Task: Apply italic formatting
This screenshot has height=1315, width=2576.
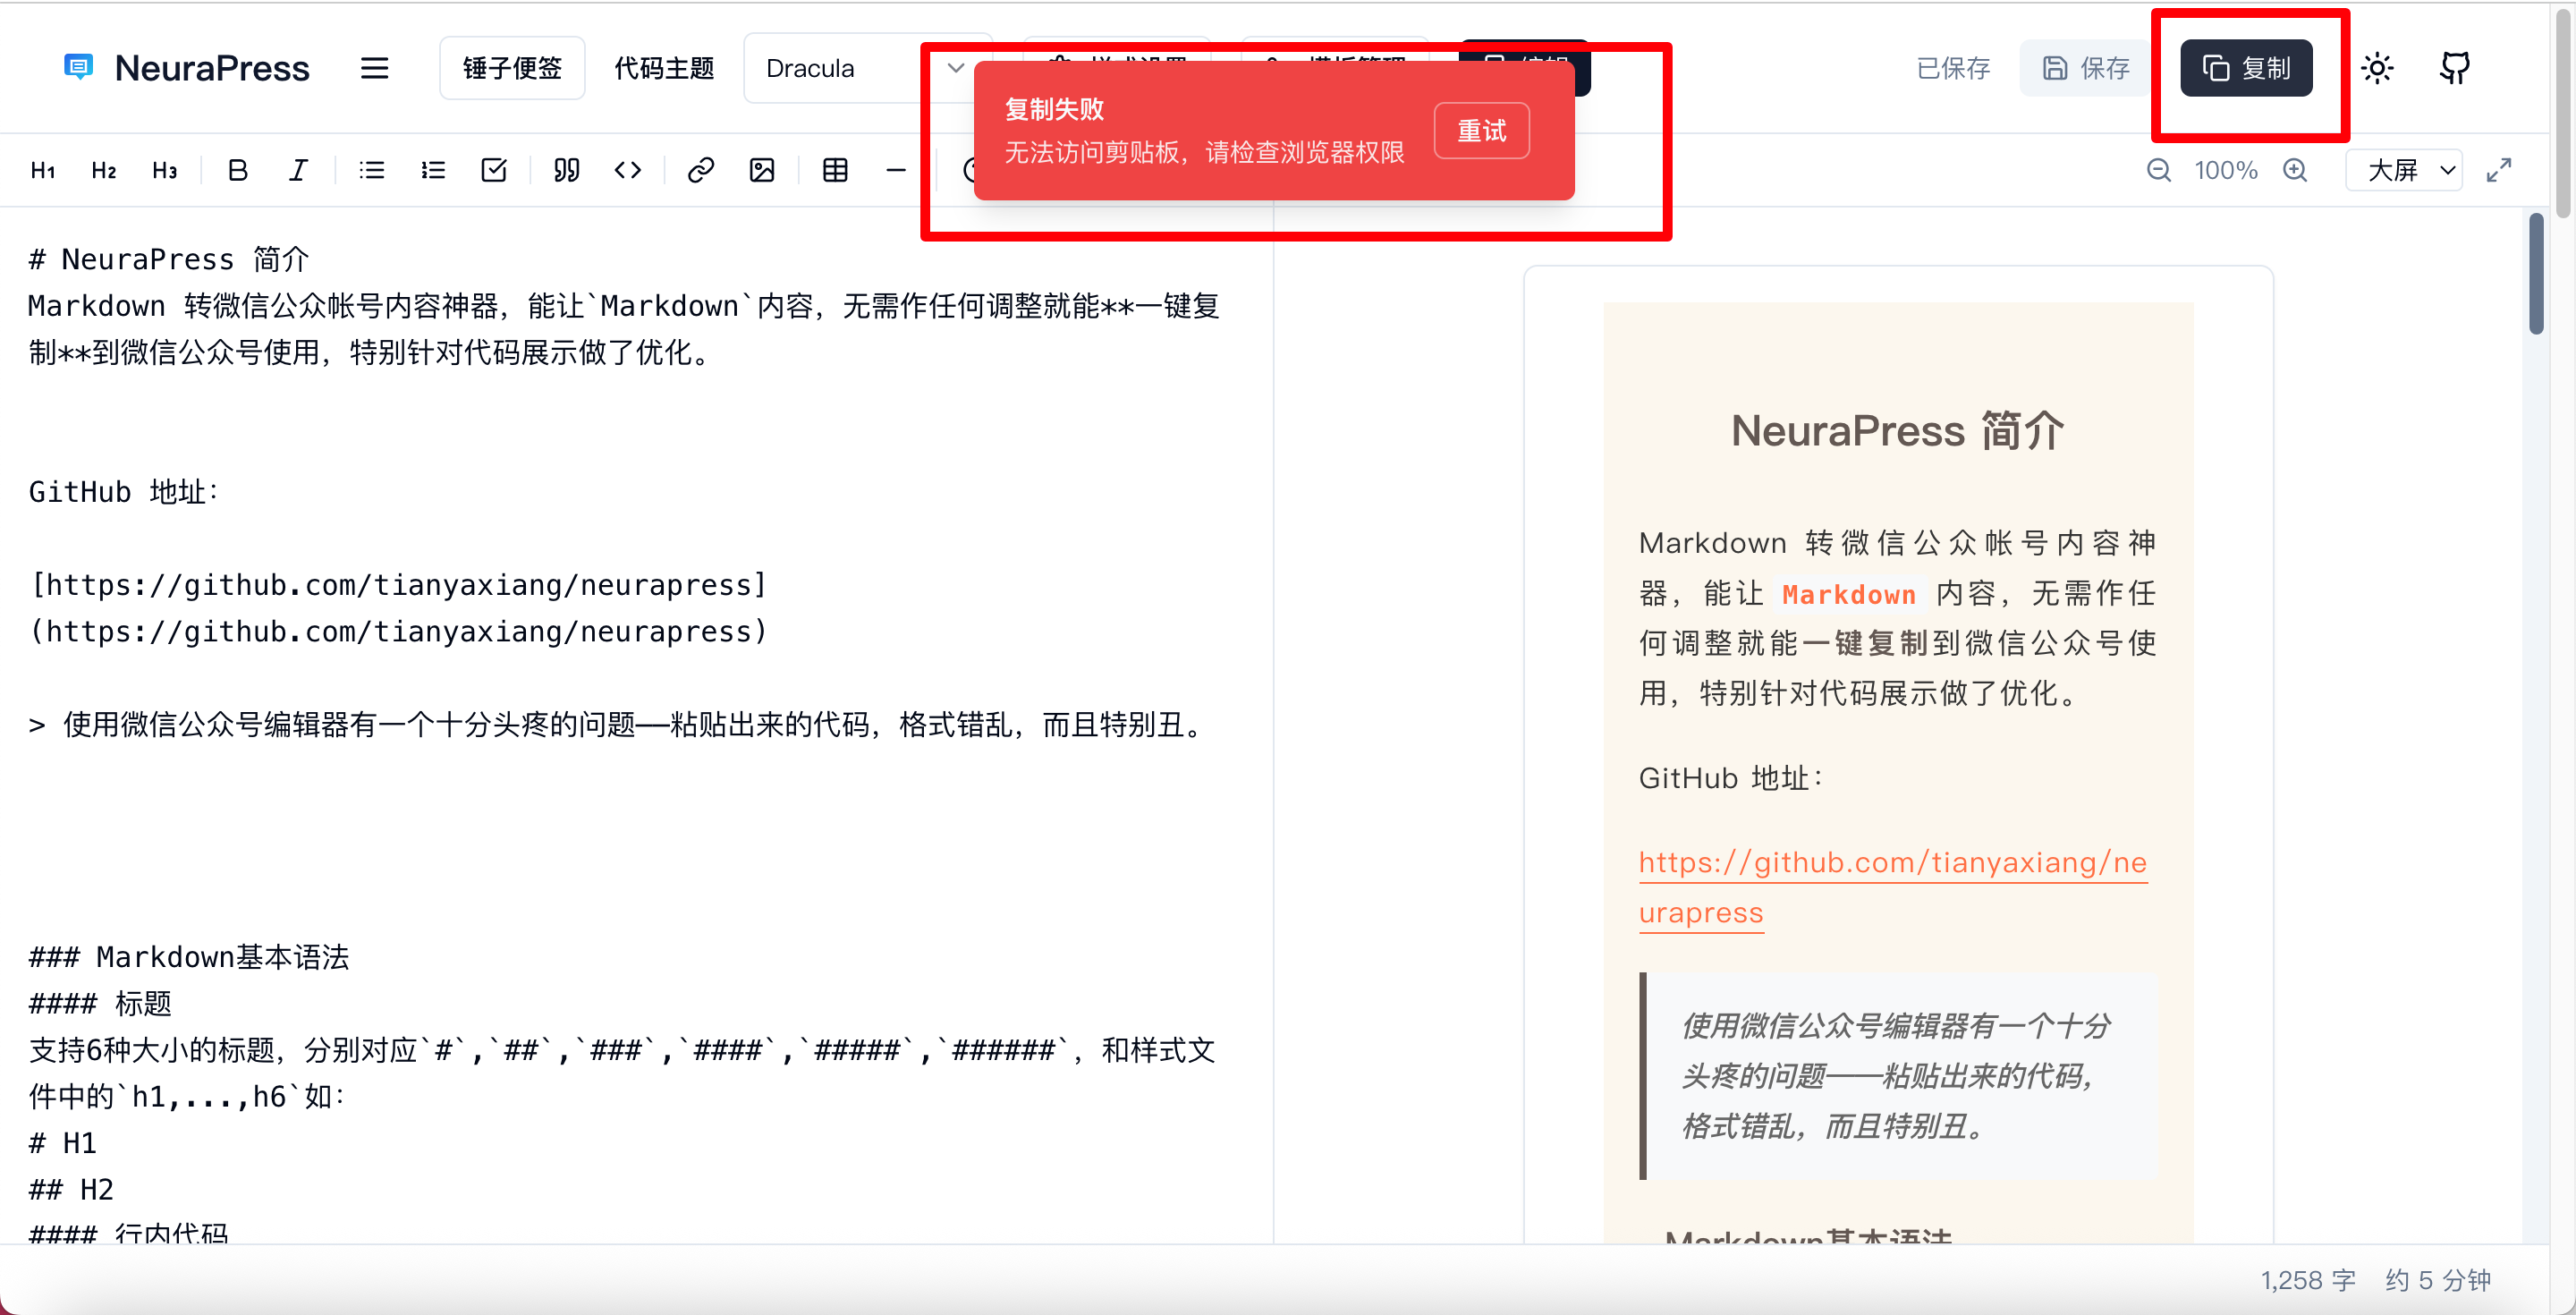Action: tap(298, 170)
